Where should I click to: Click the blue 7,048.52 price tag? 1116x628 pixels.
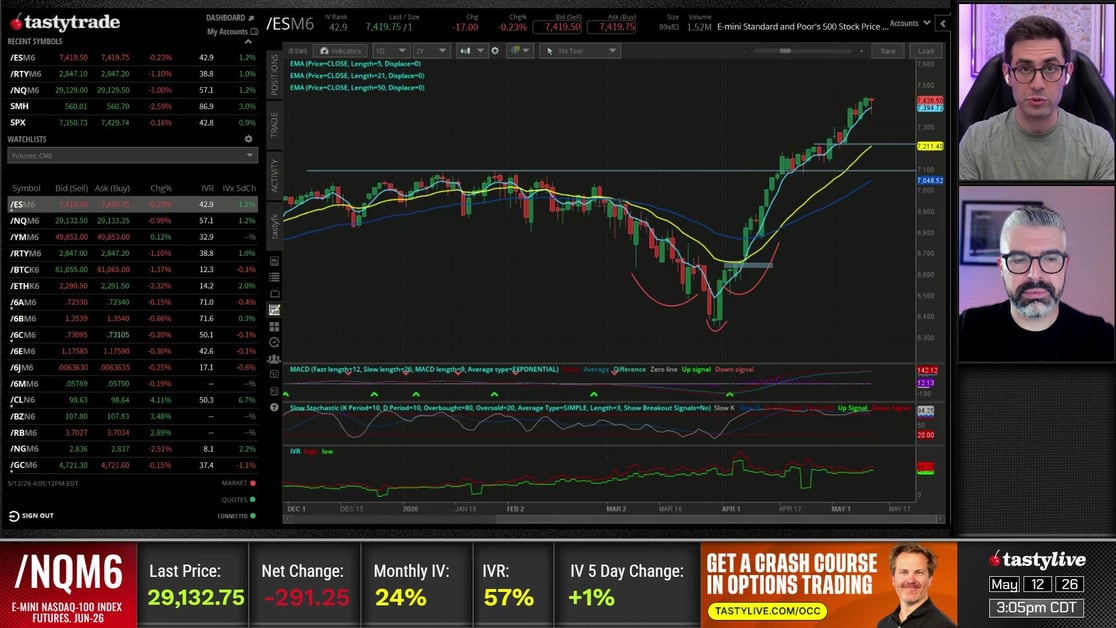pos(930,181)
